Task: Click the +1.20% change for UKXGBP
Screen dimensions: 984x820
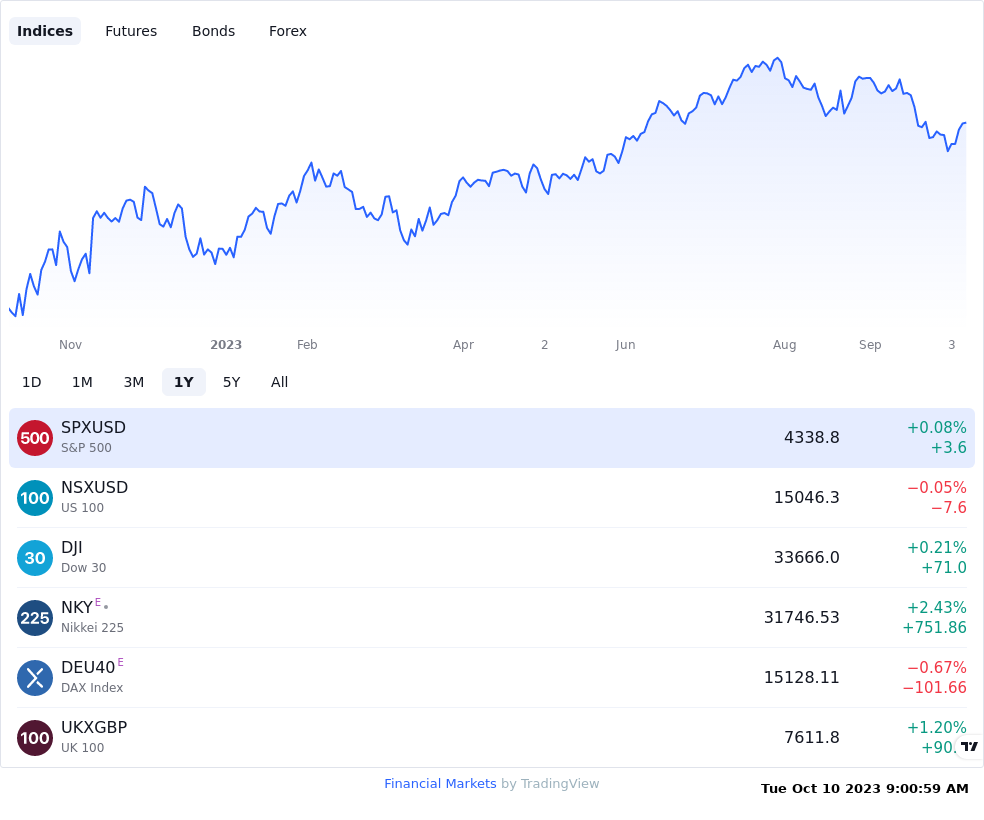Action: (936, 728)
